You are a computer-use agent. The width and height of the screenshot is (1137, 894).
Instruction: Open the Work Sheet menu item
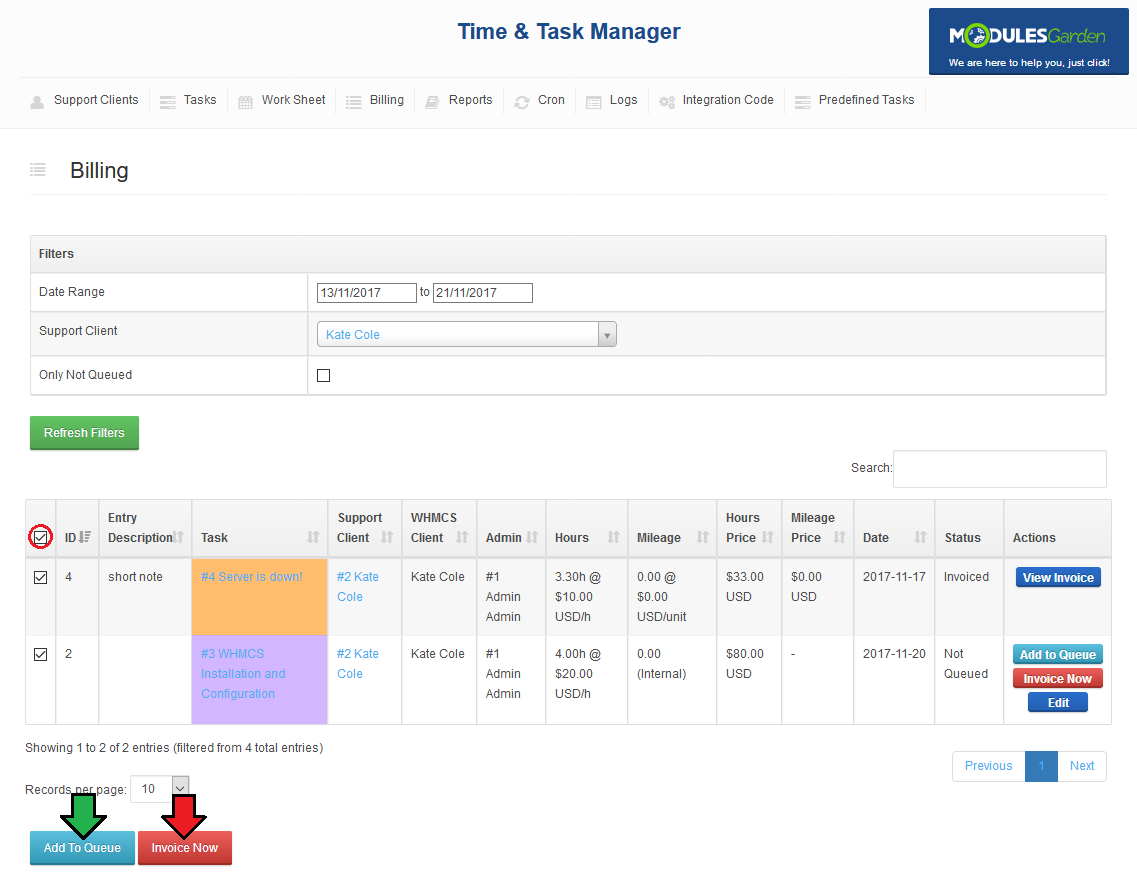[293, 100]
